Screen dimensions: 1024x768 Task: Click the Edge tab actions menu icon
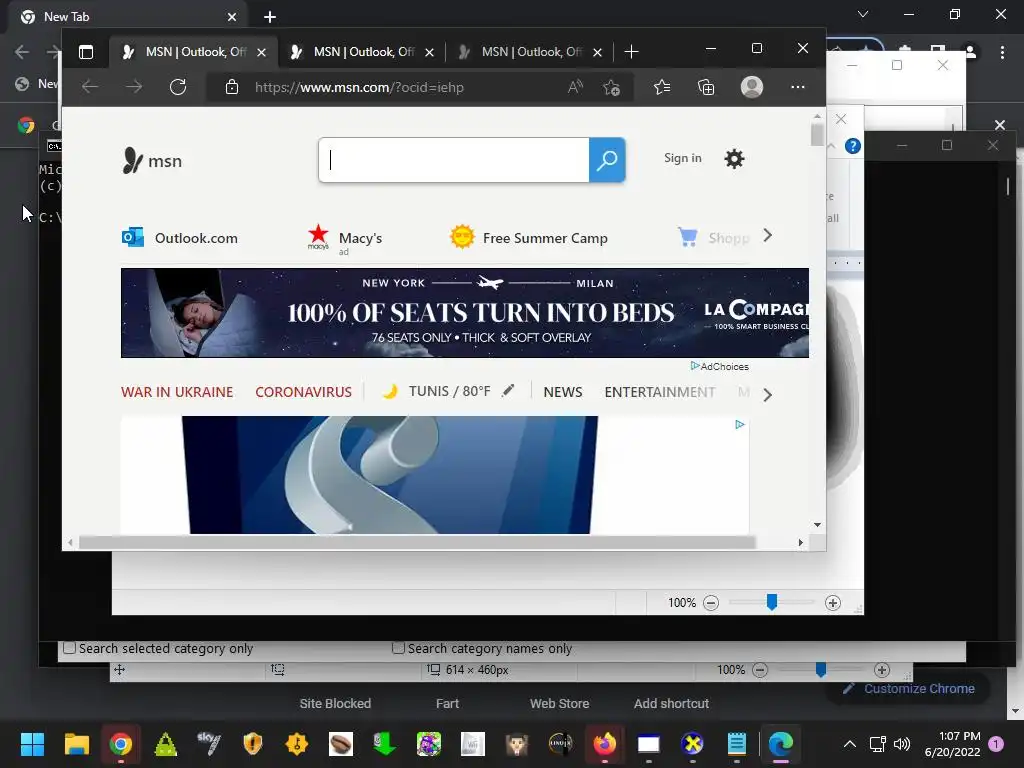point(86,52)
